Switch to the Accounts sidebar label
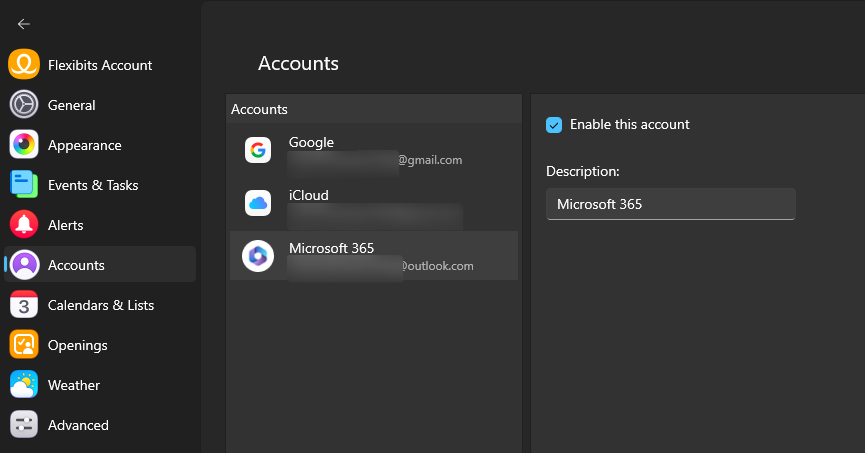The height and width of the screenshot is (453, 865). click(76, 265)
